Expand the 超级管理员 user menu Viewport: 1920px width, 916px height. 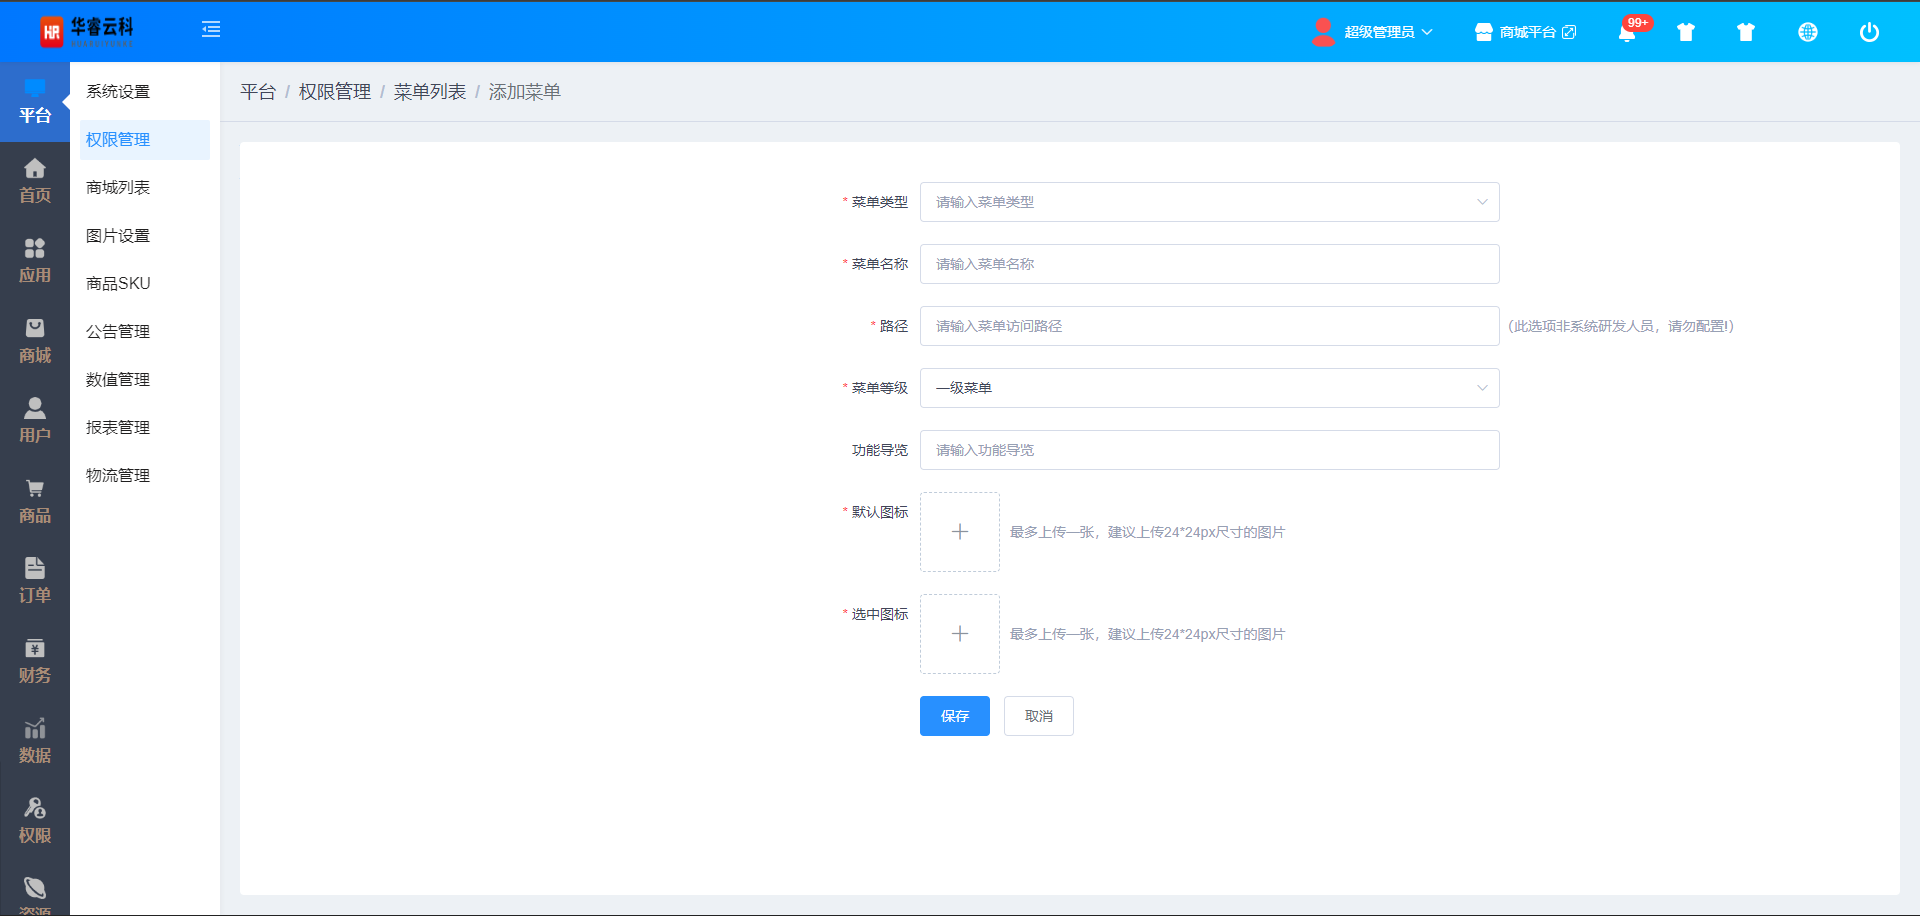[x=1375, y=32]
